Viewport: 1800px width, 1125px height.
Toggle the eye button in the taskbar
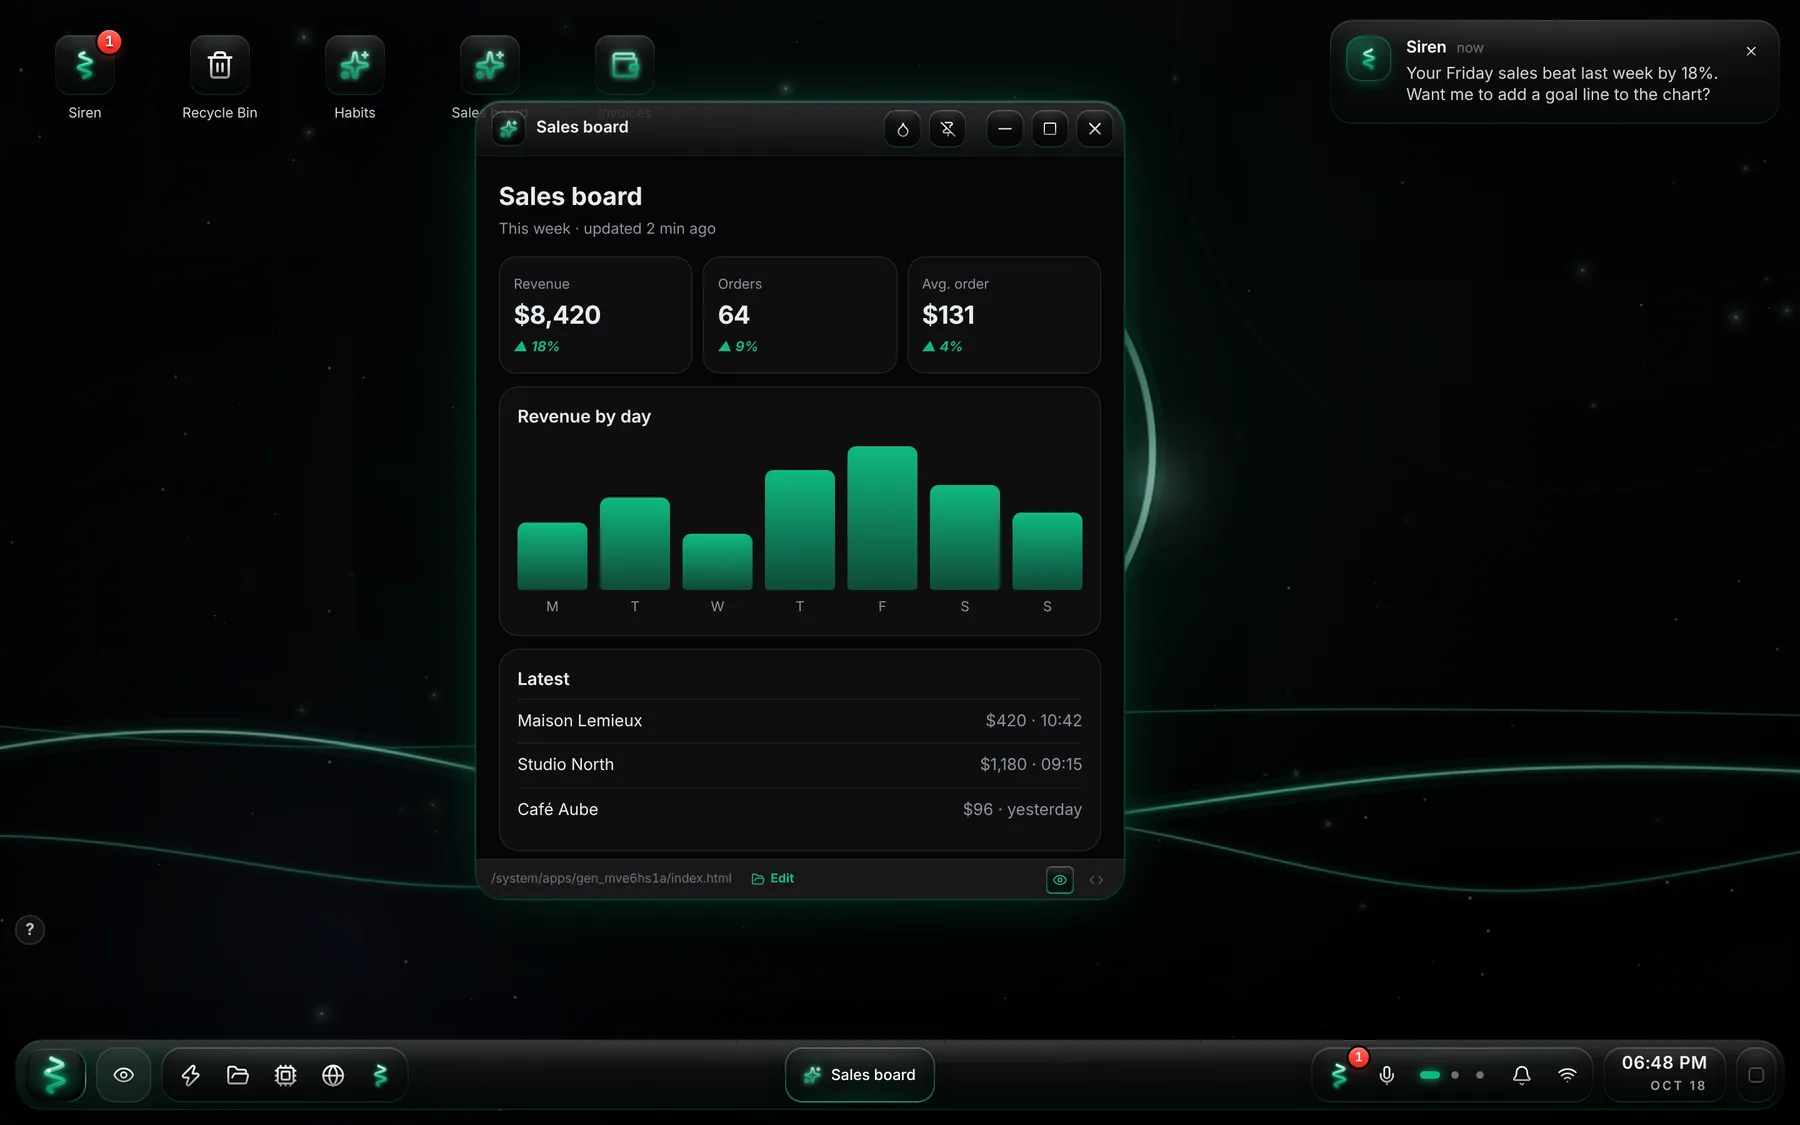pos(124,1075)
